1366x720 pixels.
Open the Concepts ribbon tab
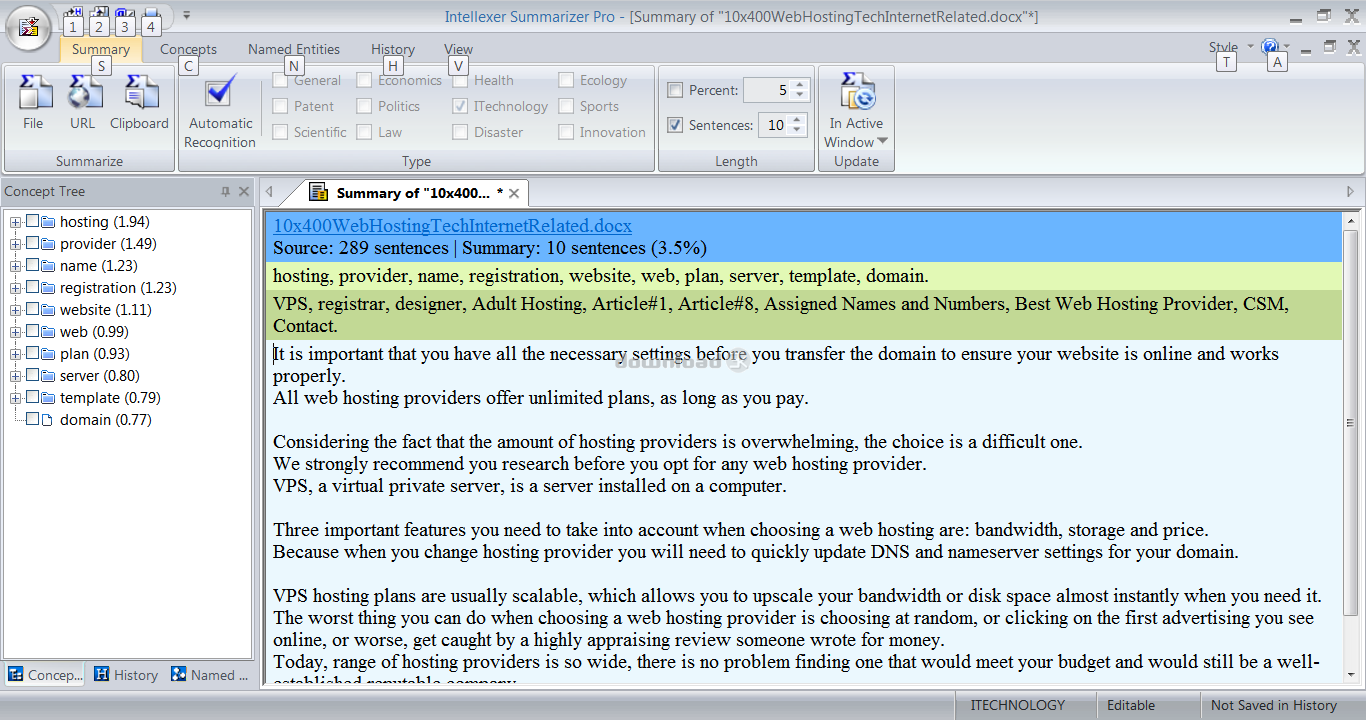point(188,49)
